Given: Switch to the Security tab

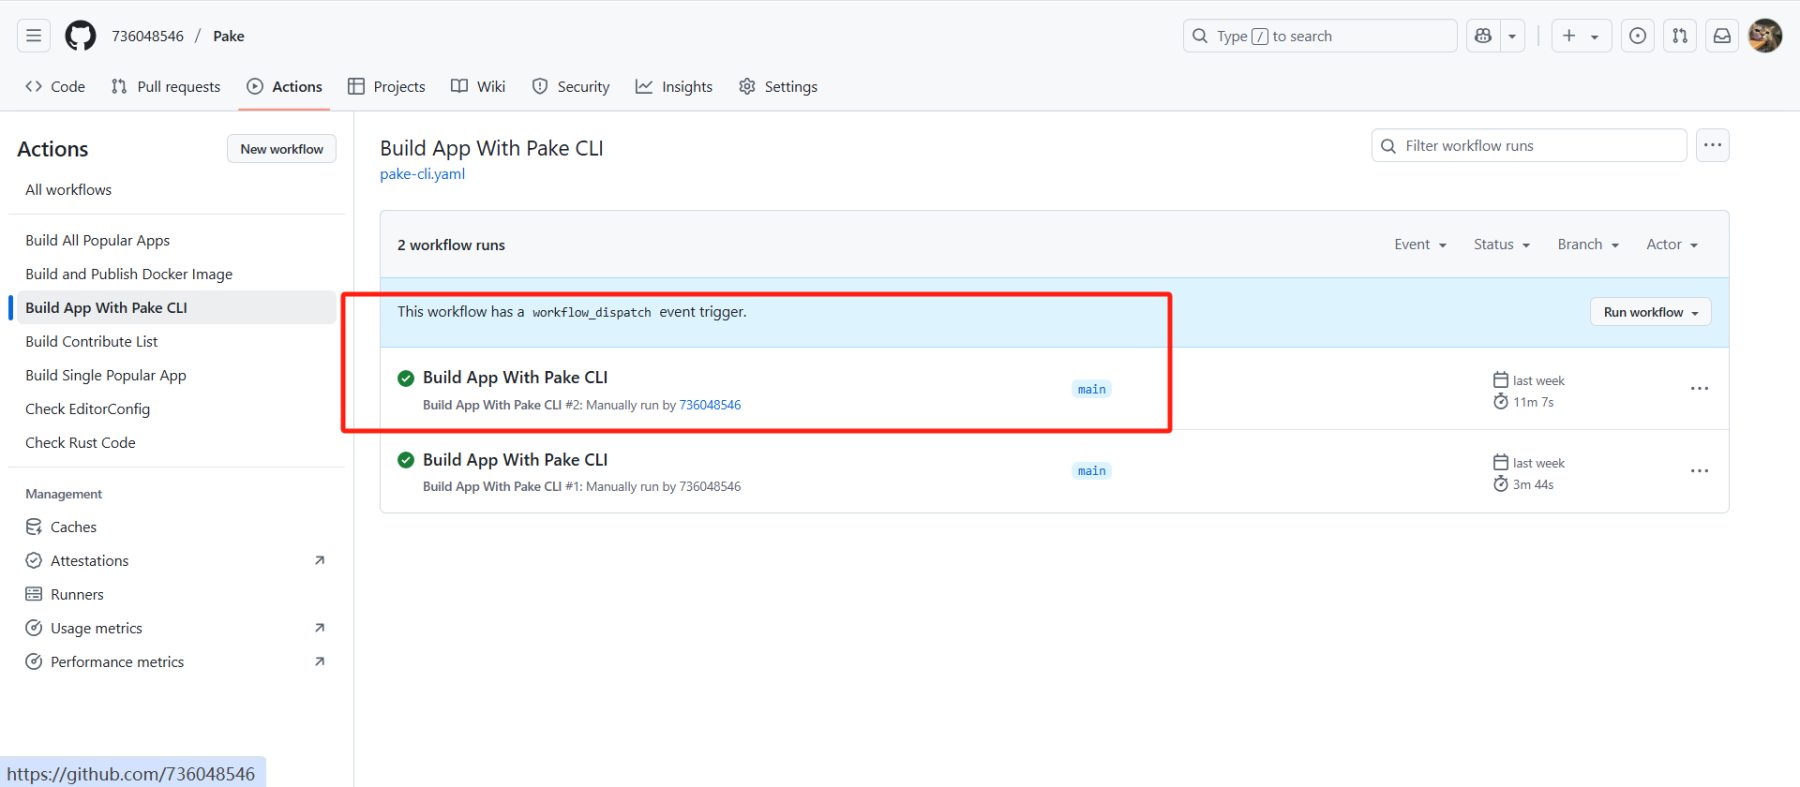Looking at the screenshot, I should 571,87.
